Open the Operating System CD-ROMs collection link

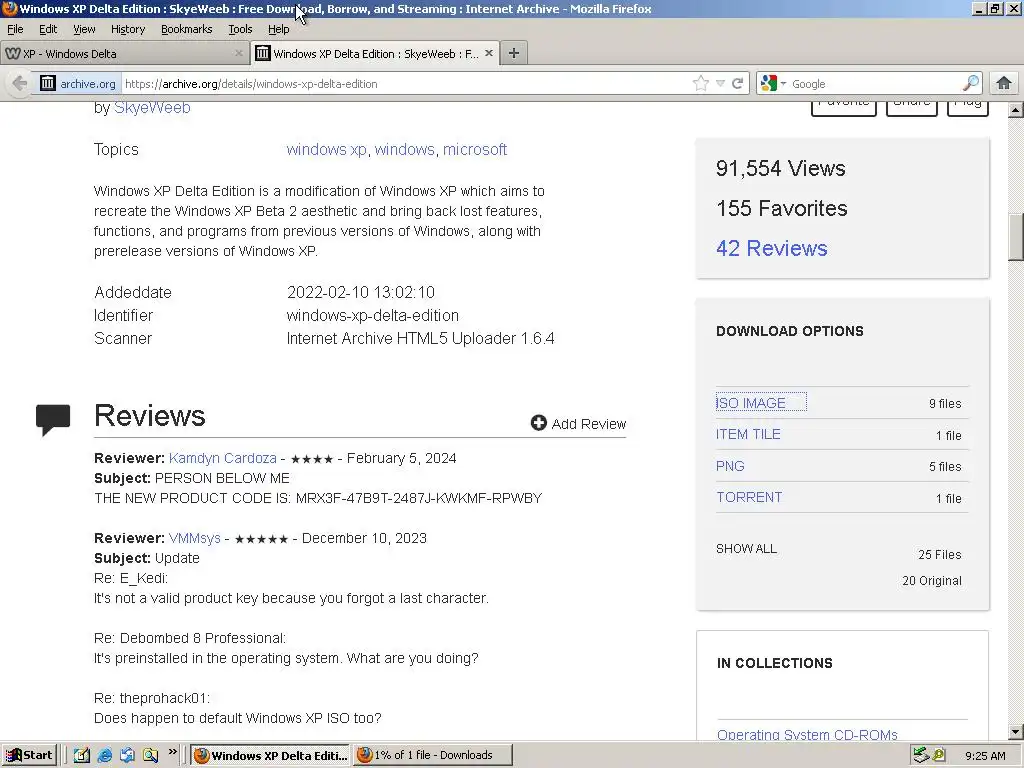pos(807,734)
